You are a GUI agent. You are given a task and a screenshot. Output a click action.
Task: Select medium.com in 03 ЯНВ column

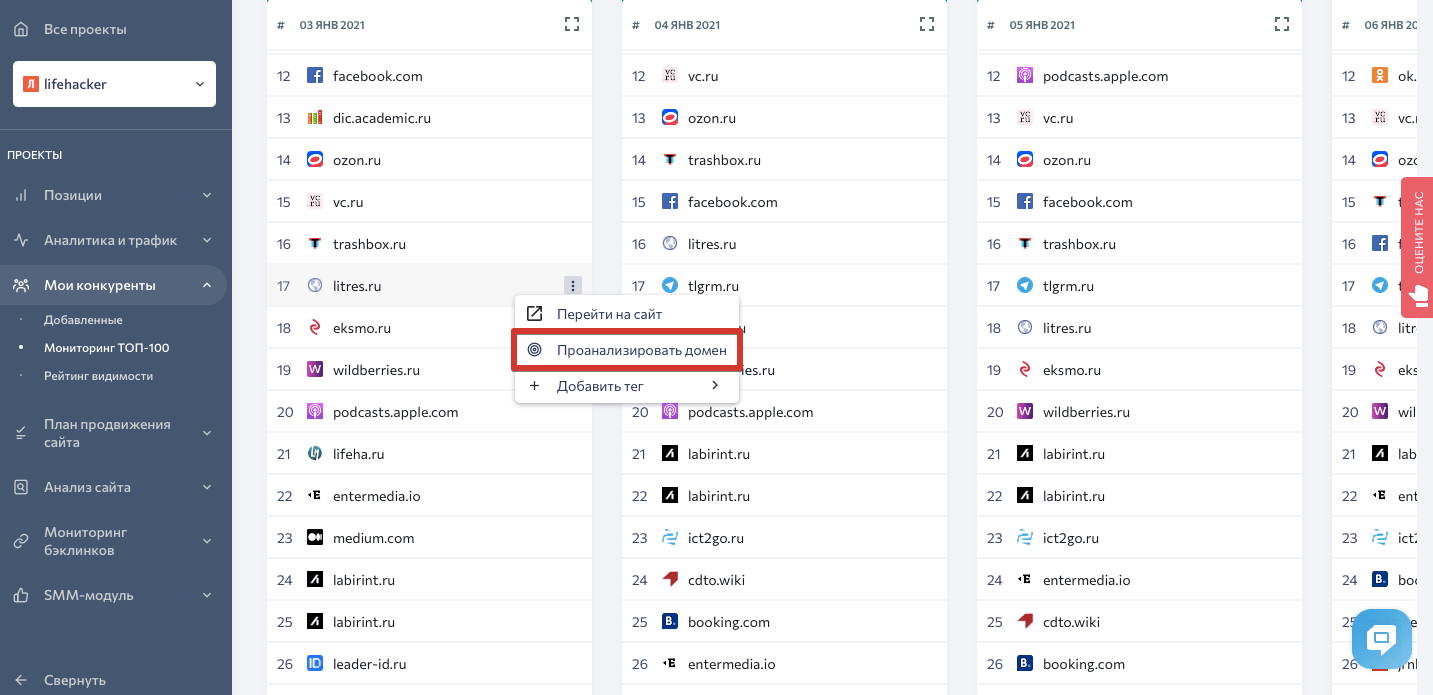374,538
